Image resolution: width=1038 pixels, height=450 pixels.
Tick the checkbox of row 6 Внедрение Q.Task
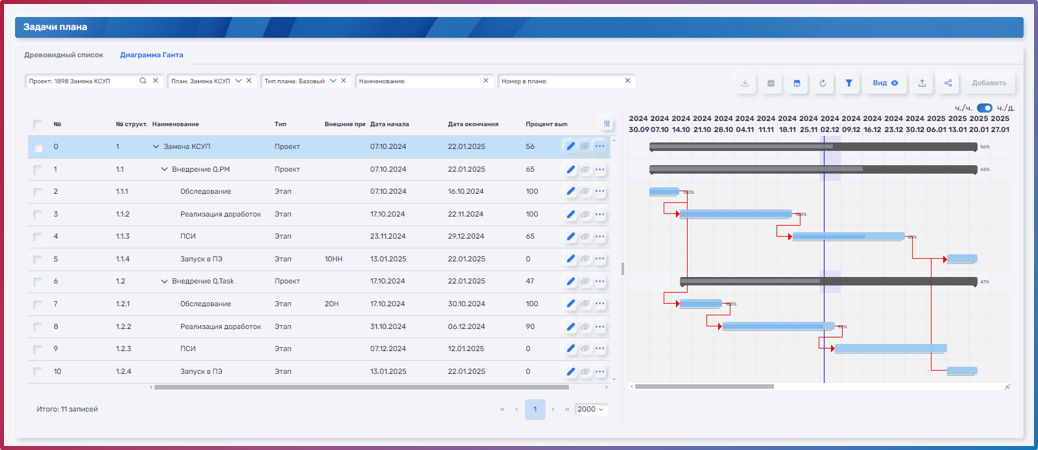point(38,282)
